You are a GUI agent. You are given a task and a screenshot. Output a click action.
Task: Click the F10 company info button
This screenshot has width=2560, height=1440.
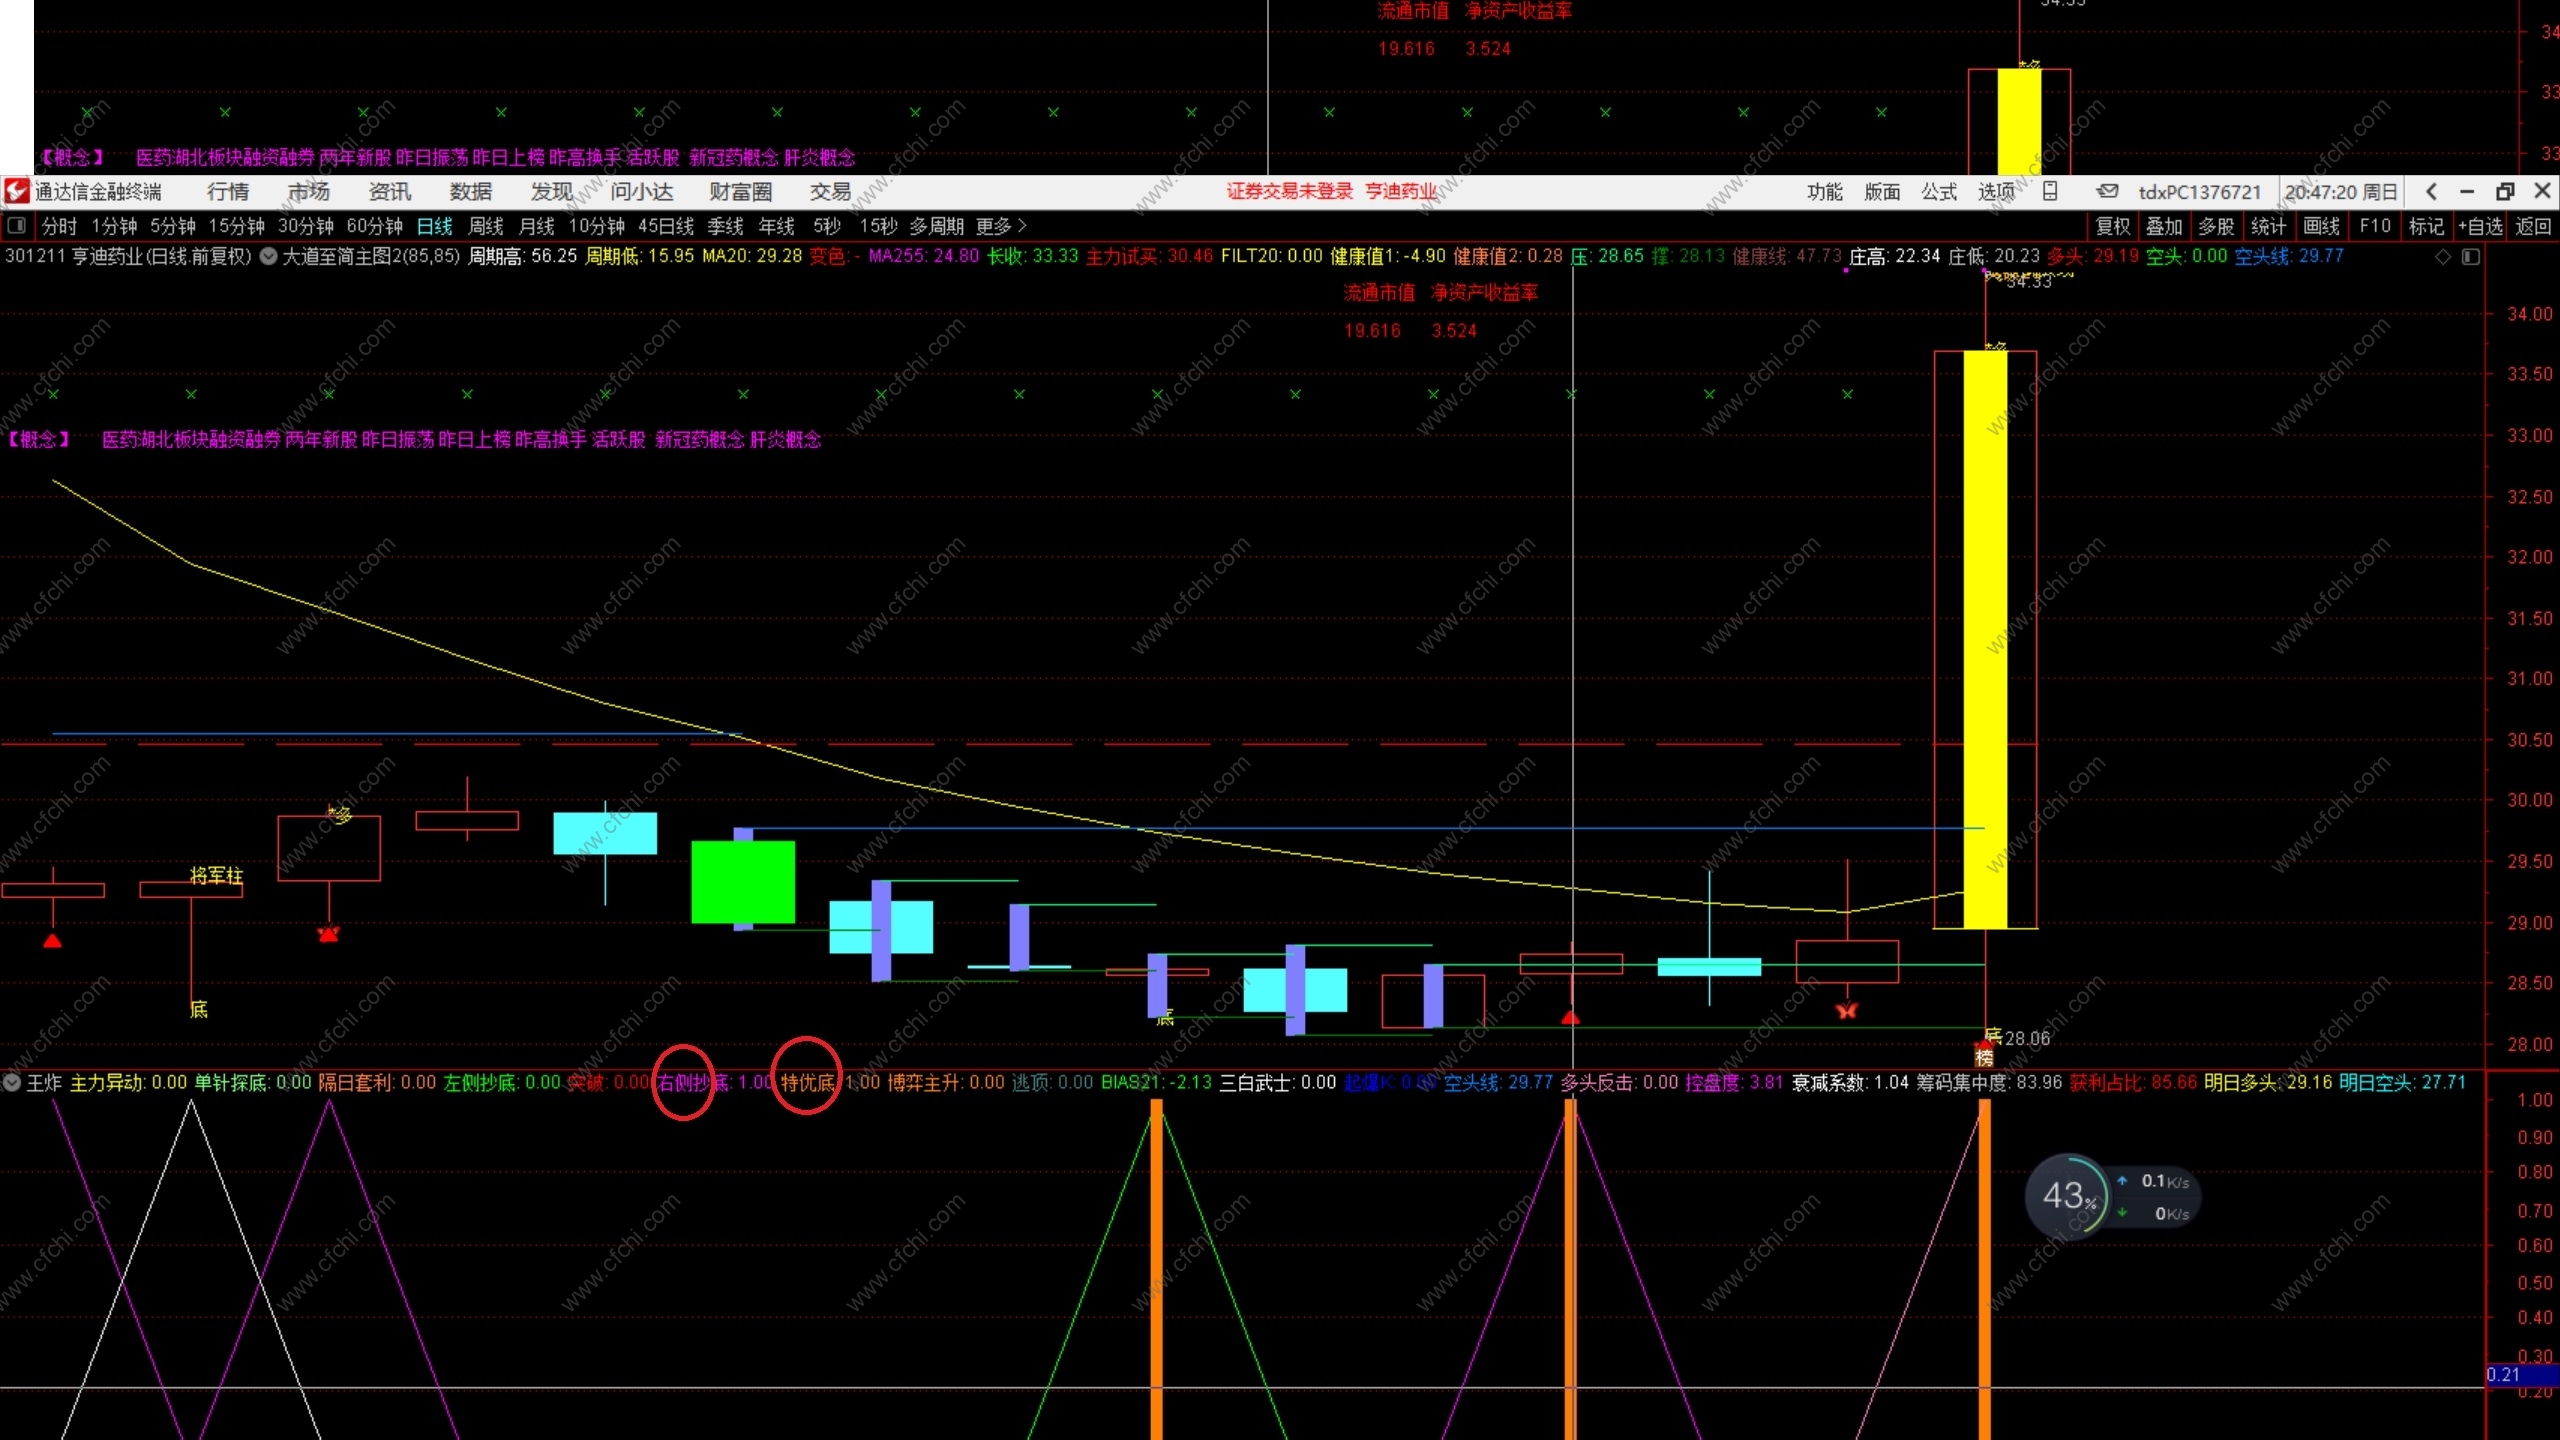(2374, 226)
